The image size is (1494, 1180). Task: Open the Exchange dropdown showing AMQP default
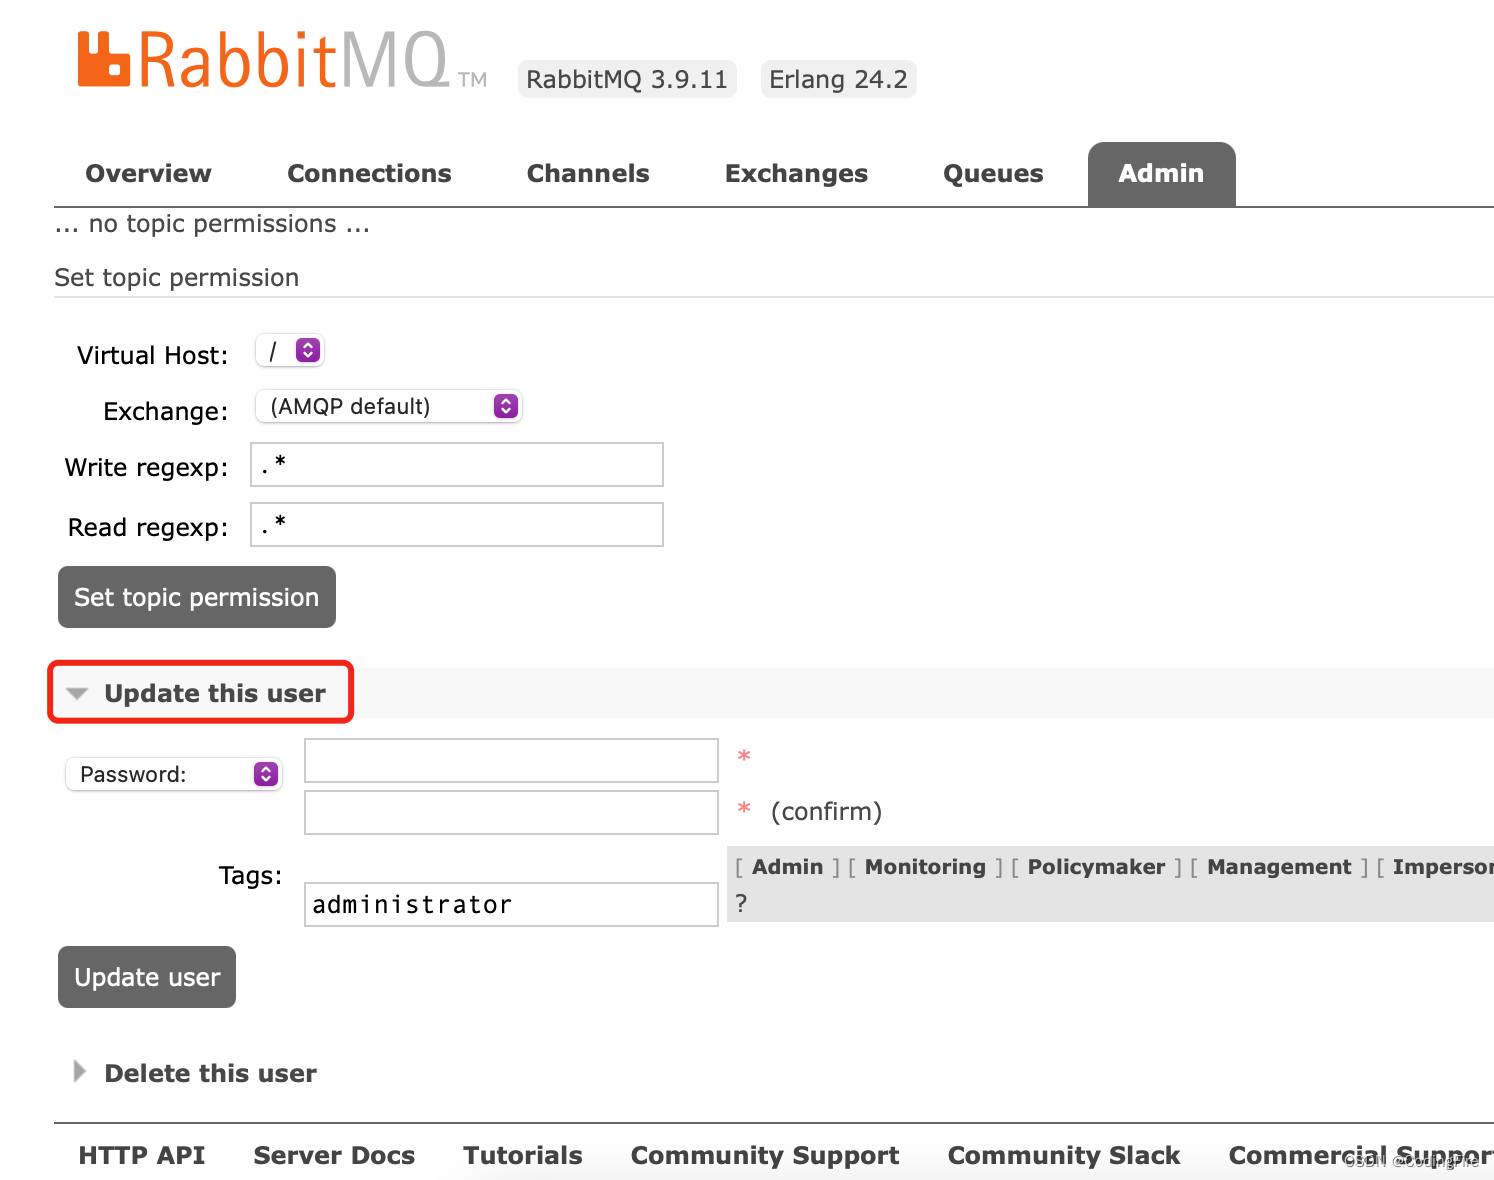[x=389, y=406]
